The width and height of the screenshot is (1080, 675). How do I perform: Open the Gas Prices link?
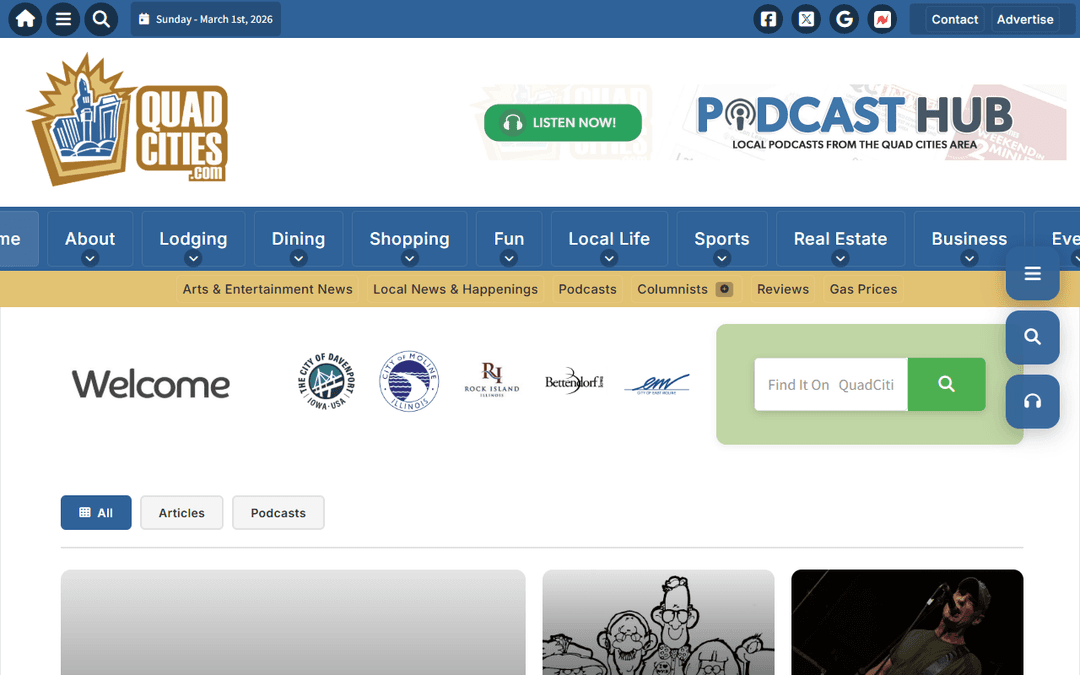(x=863, y=289)
